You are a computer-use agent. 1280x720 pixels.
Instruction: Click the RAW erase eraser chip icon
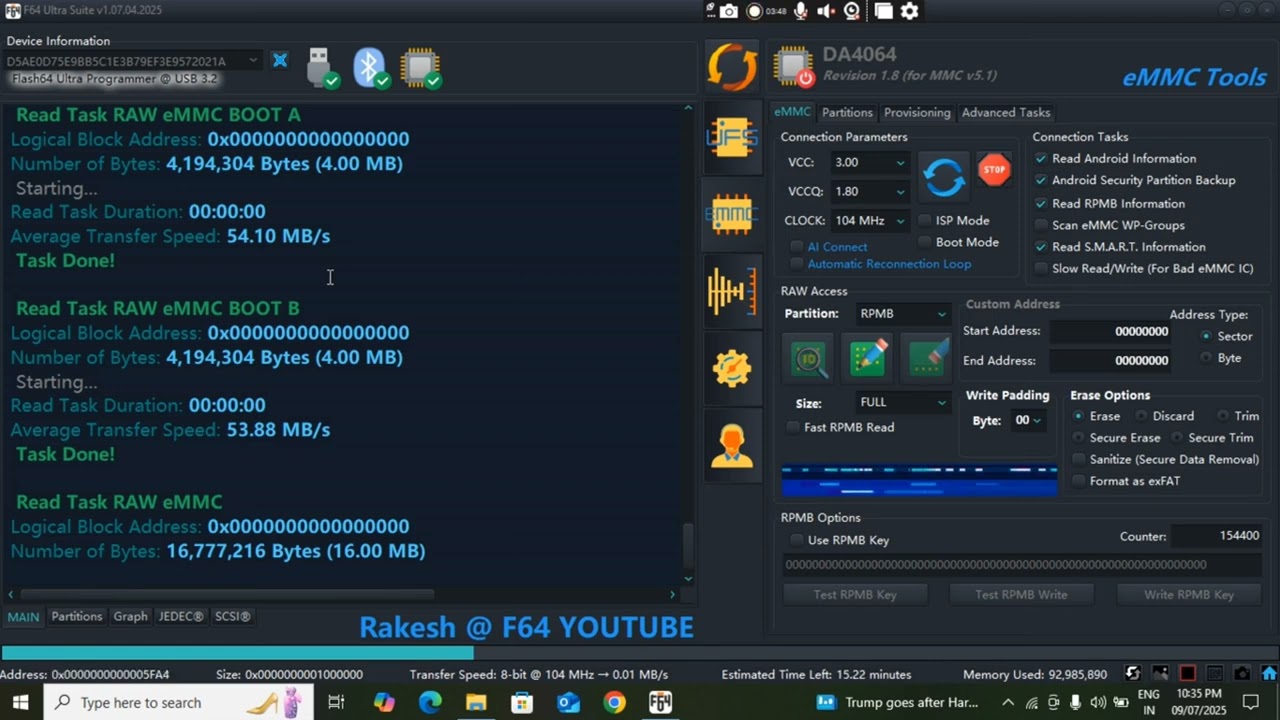tap(925, 359)
